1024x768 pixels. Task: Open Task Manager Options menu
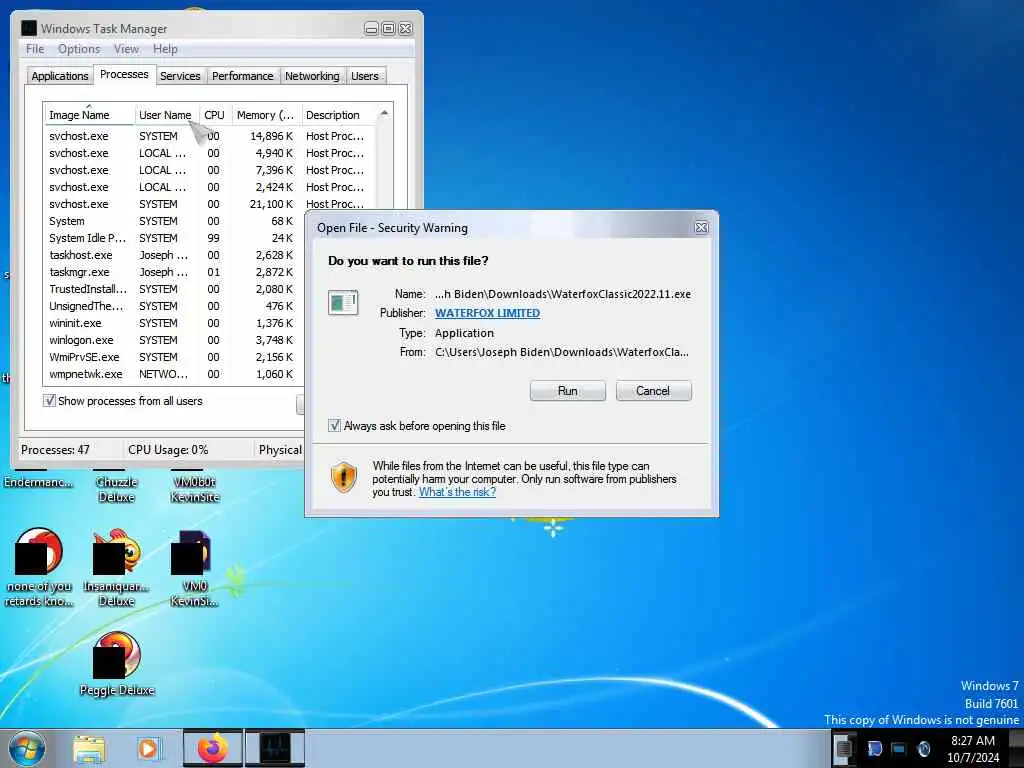(x=79, y=49)
